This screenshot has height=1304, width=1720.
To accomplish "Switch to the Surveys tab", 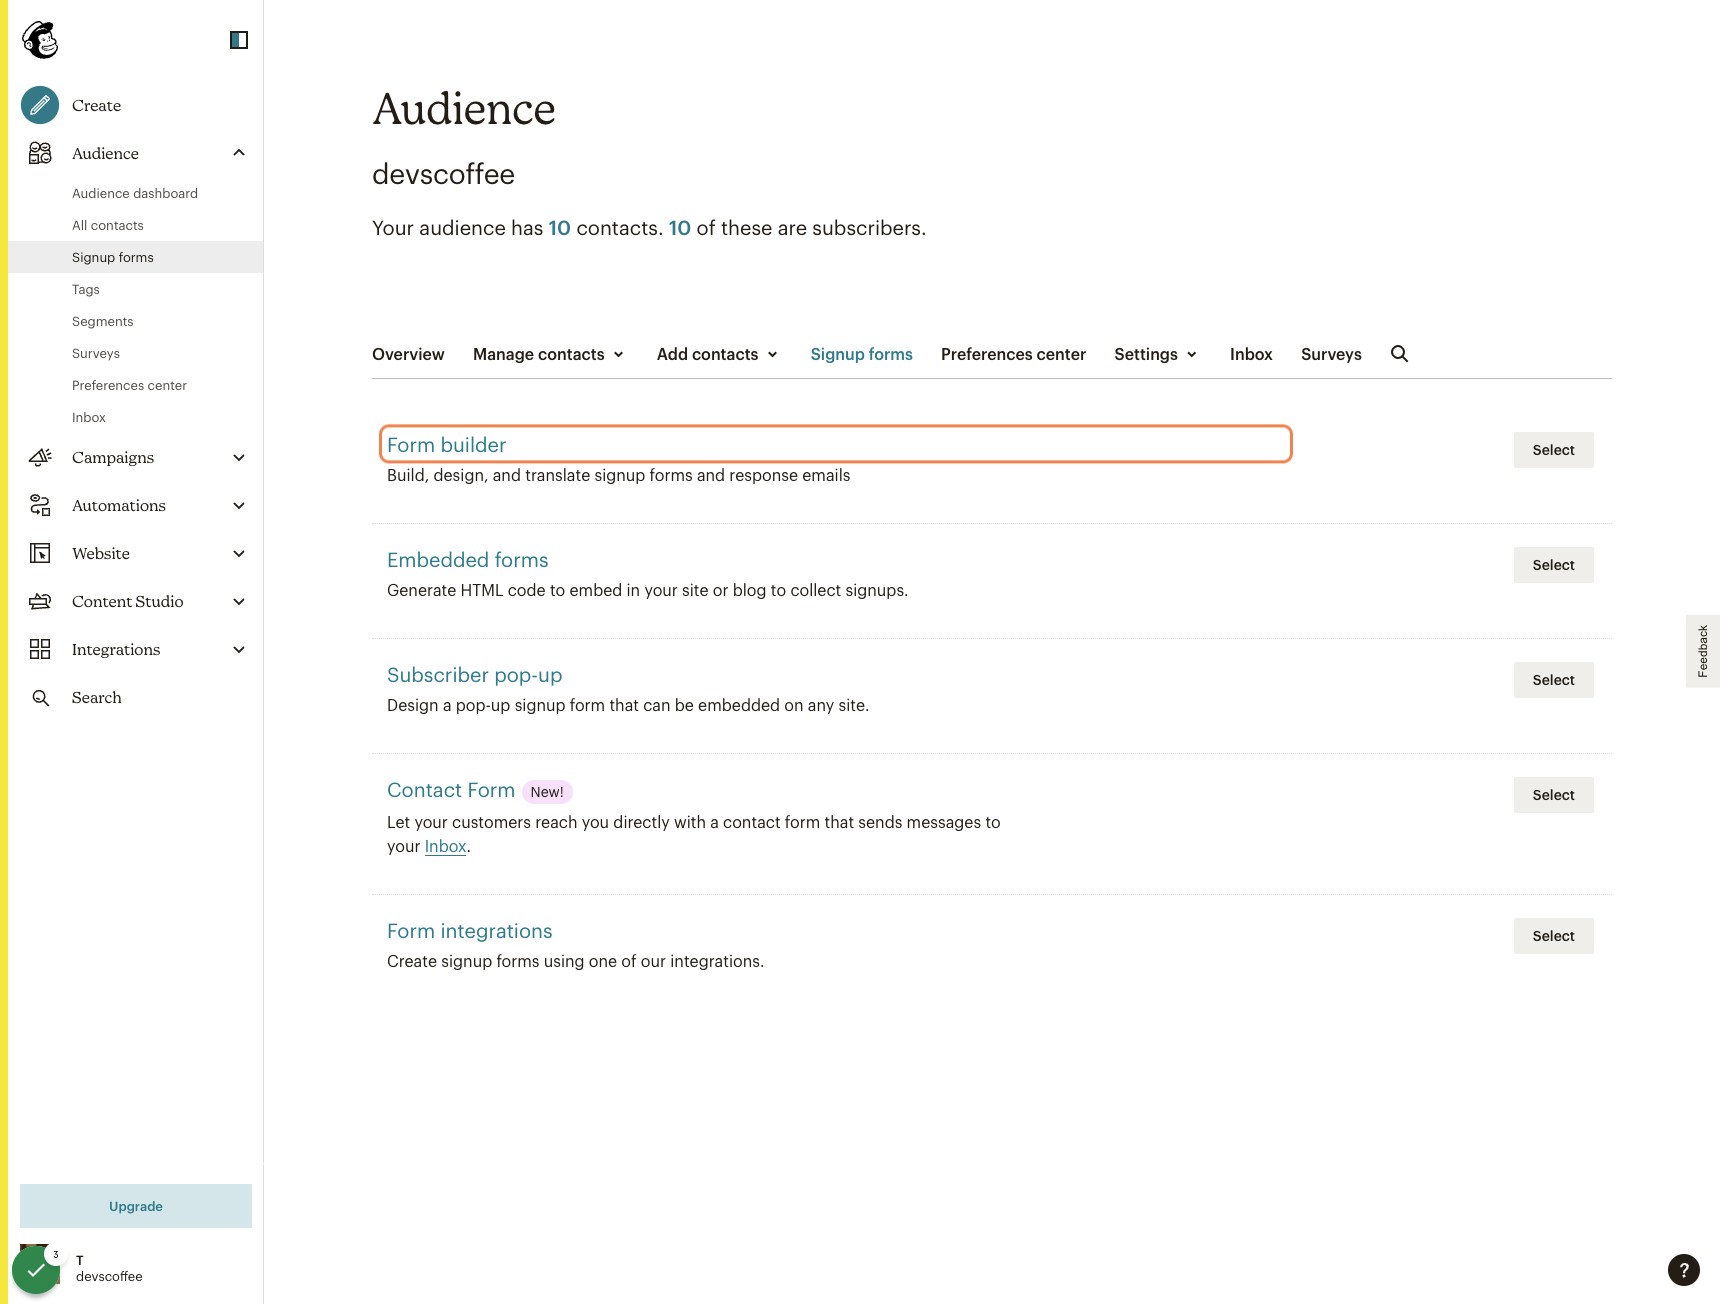I will 1331,354.
